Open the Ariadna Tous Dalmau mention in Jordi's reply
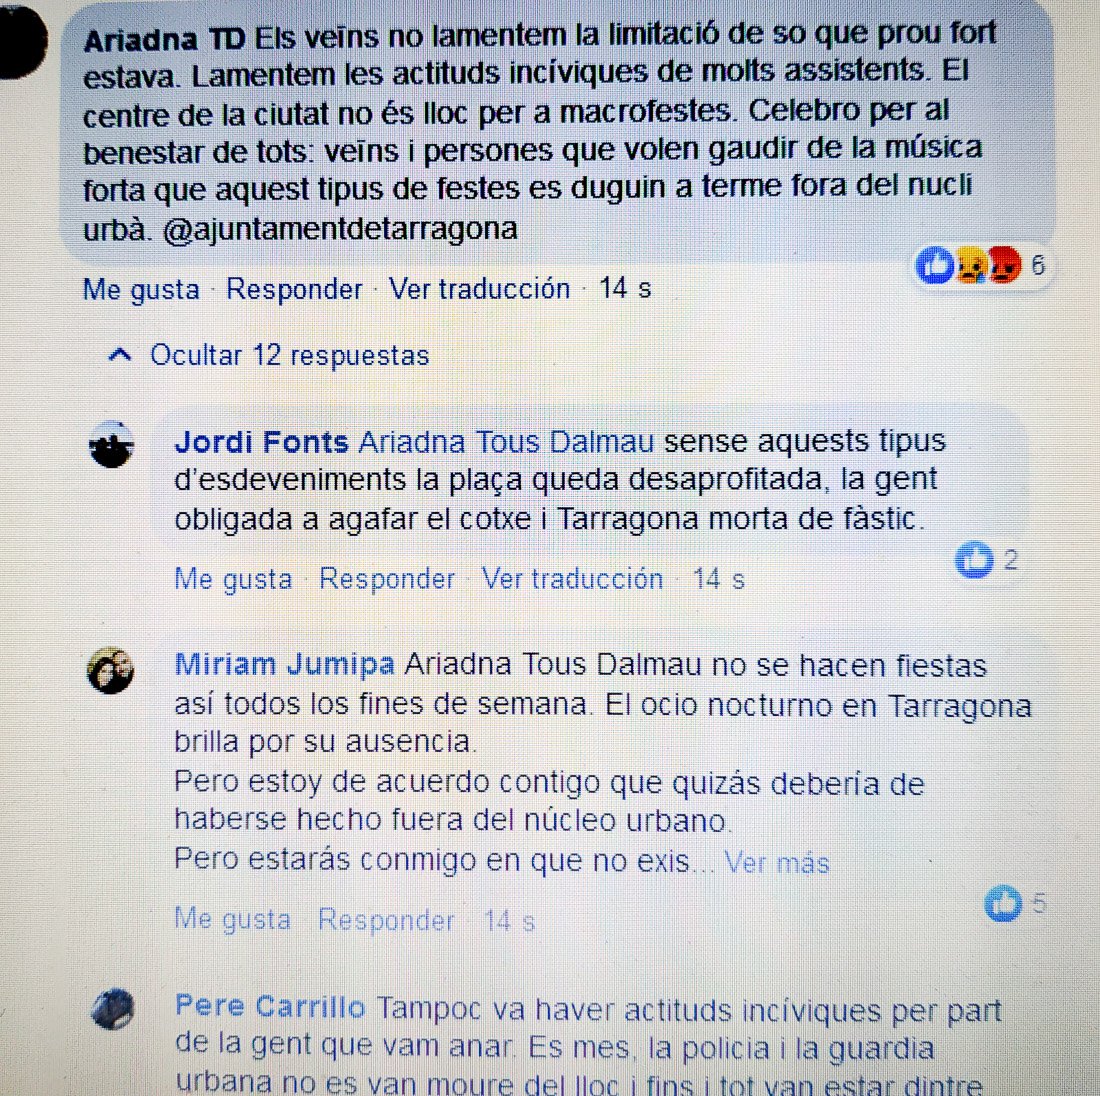This screenshot has width=1100, height=1096. coord(507,443)
